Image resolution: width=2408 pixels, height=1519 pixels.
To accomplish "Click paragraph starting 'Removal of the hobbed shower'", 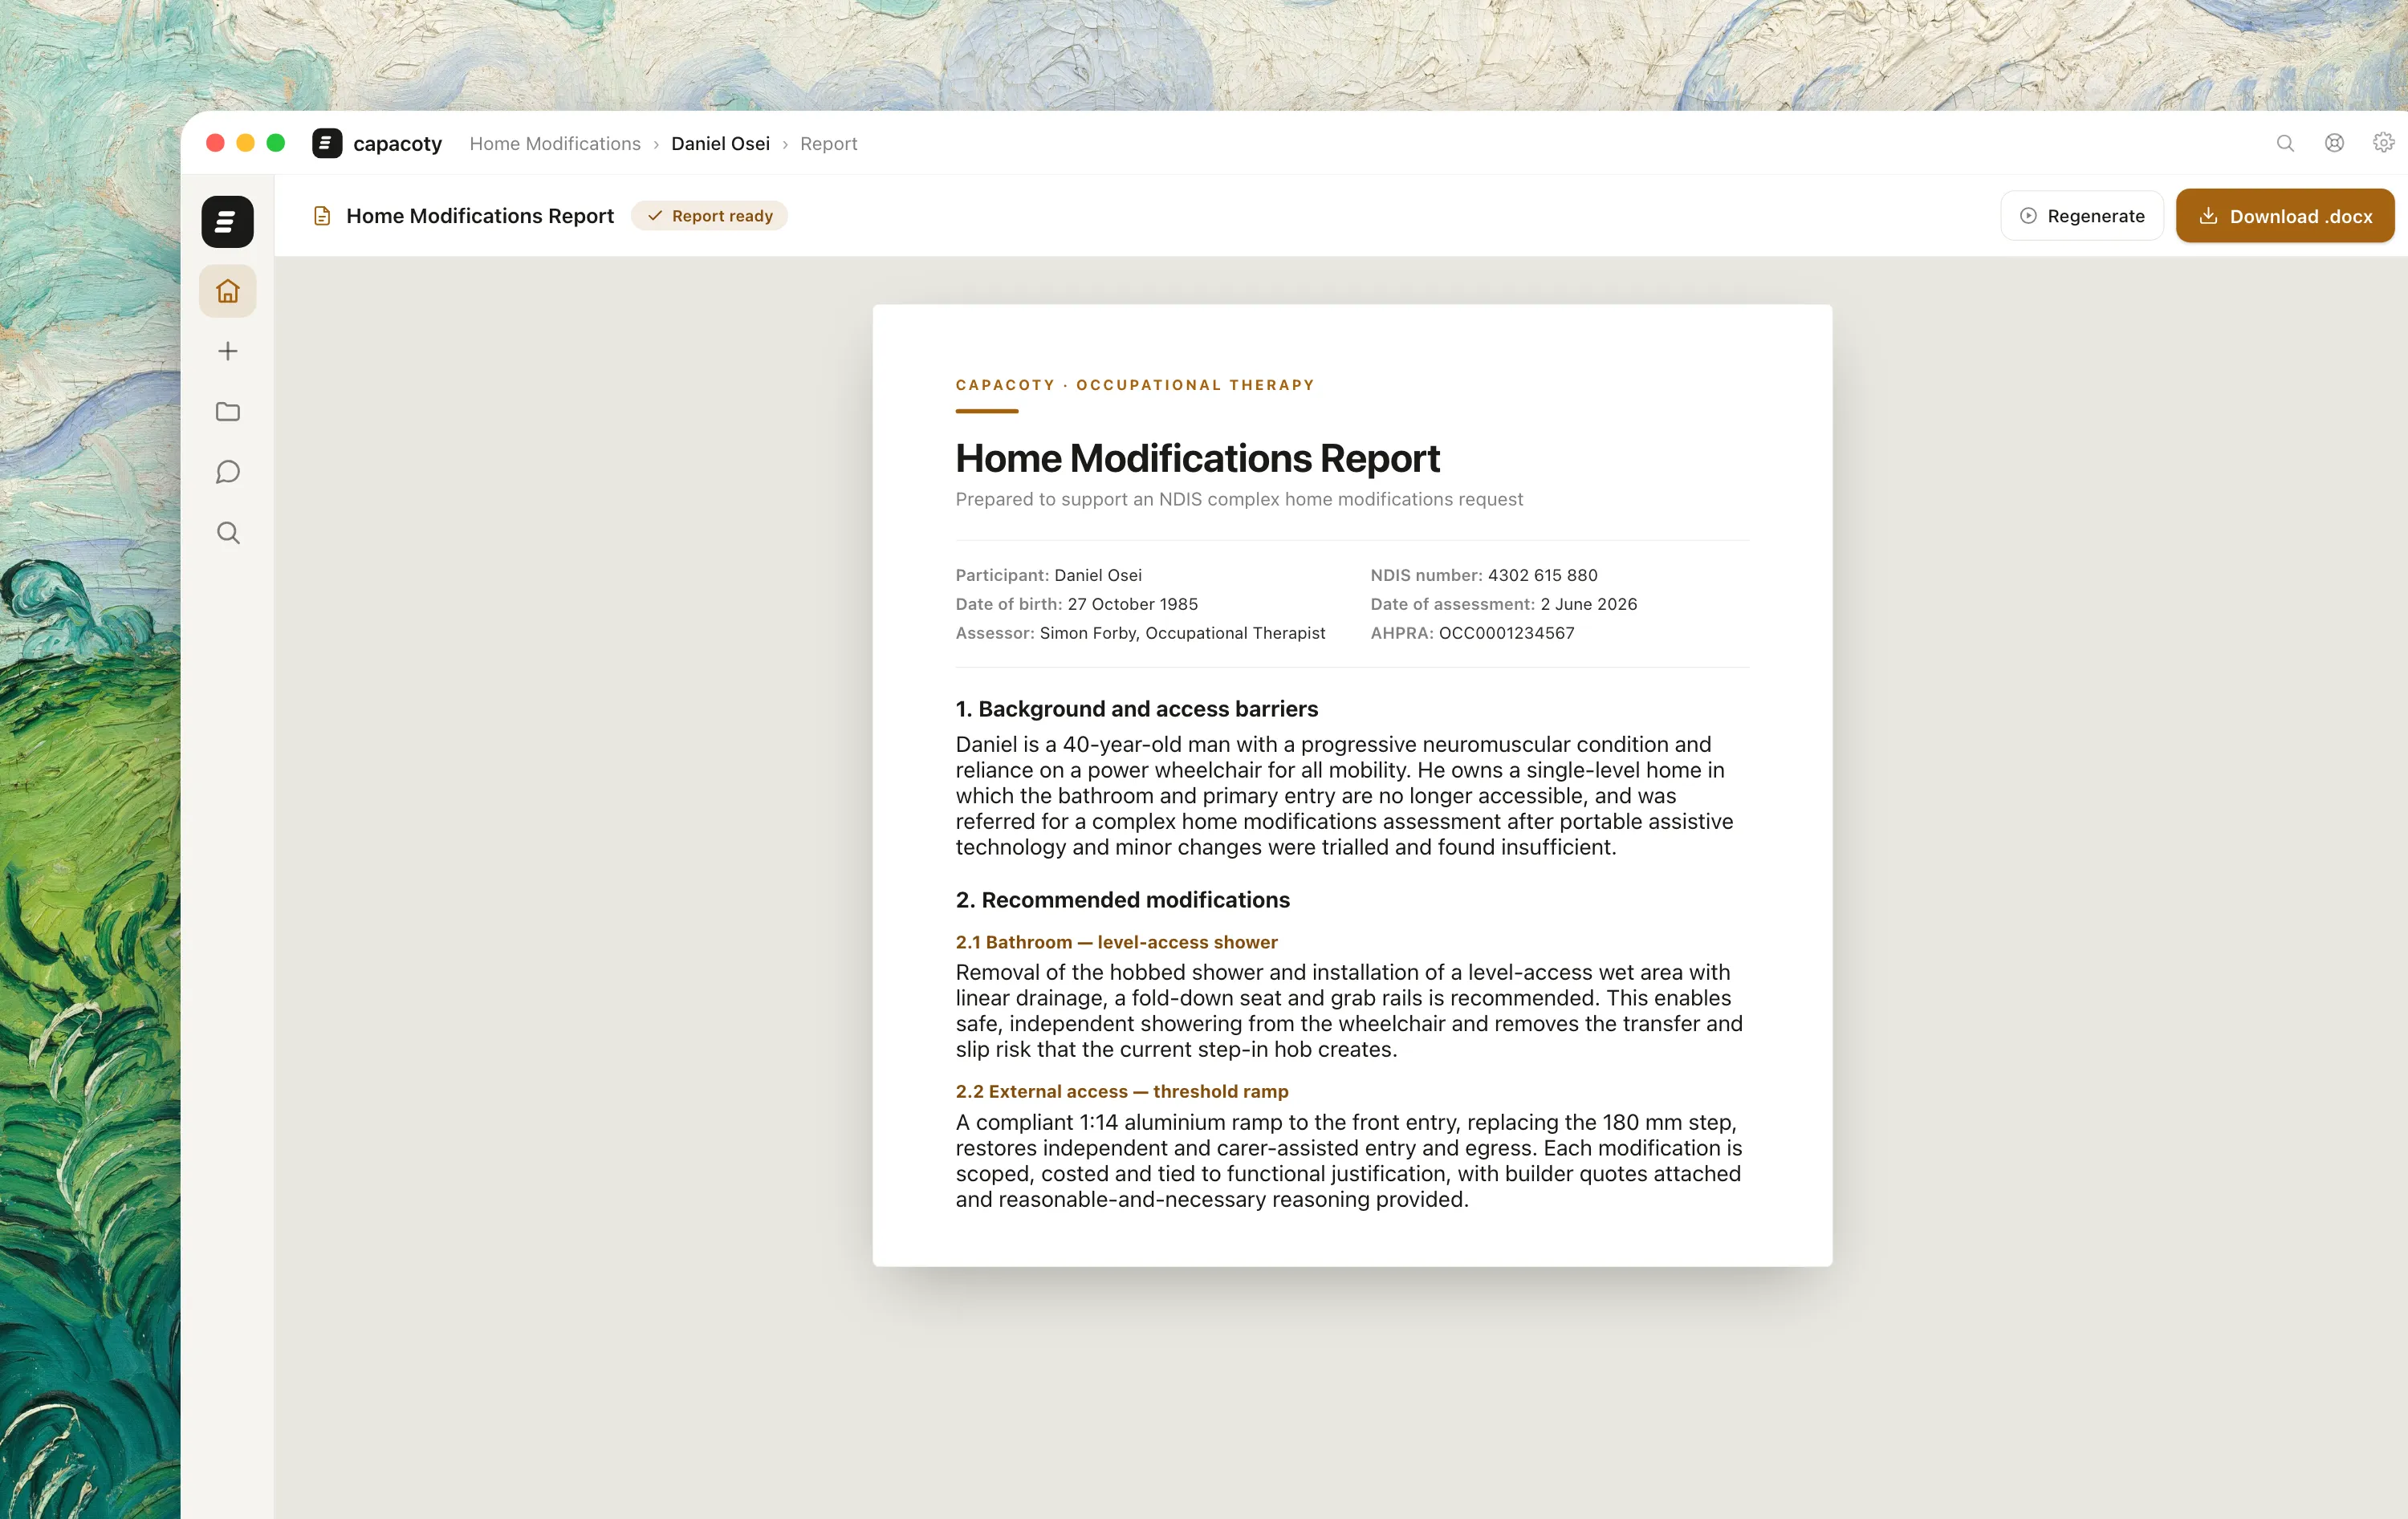I will coord(1349,1011).
